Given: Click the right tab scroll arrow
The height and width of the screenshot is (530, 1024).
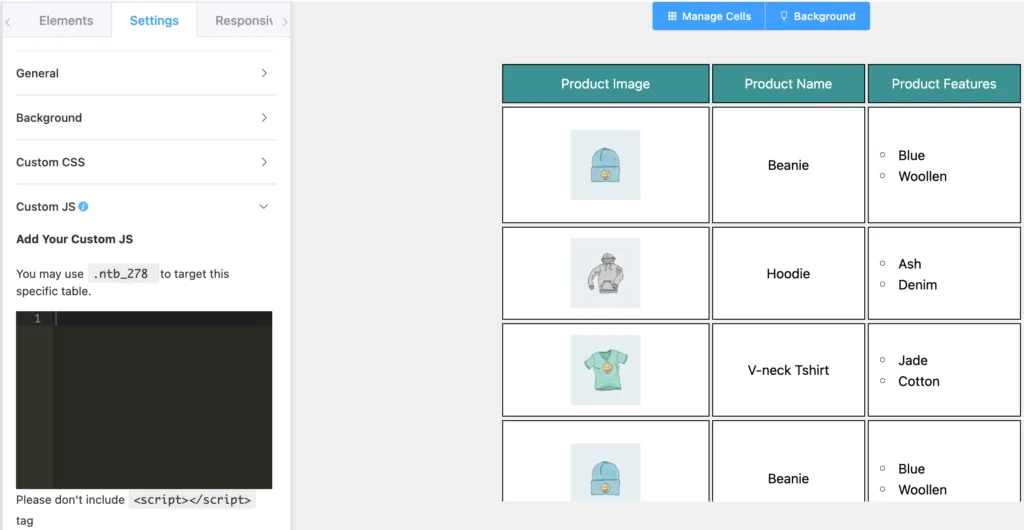Looking at the screenshot, I should click(285, 22).
